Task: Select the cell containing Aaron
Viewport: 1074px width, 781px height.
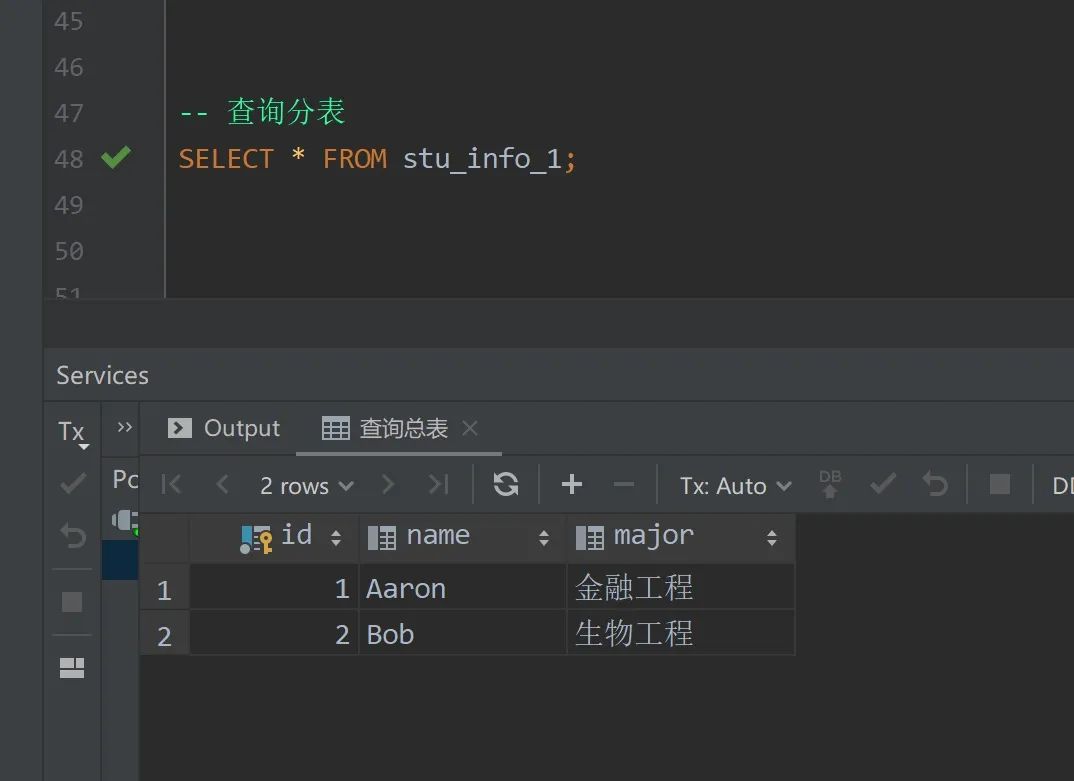Action: pos(463,588)
